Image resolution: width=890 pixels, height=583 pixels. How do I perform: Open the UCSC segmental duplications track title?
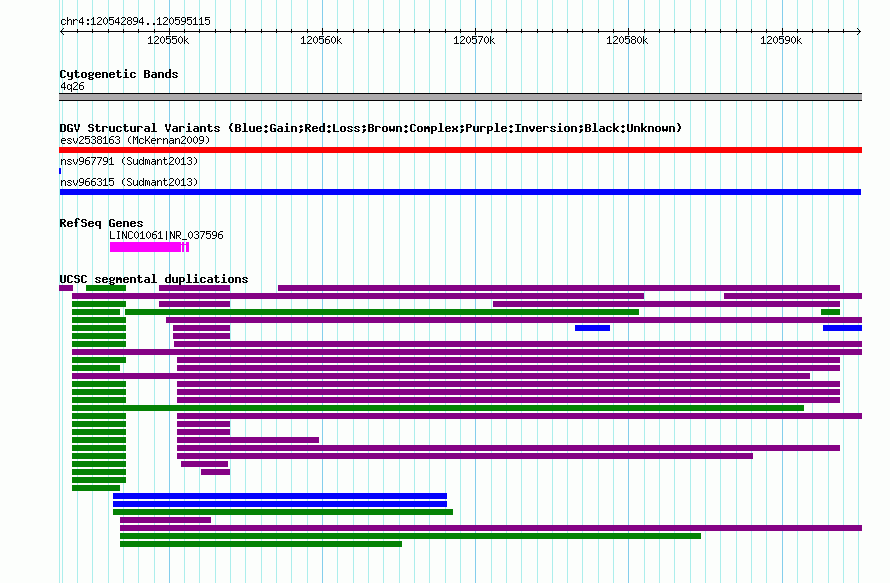point(154,279)
